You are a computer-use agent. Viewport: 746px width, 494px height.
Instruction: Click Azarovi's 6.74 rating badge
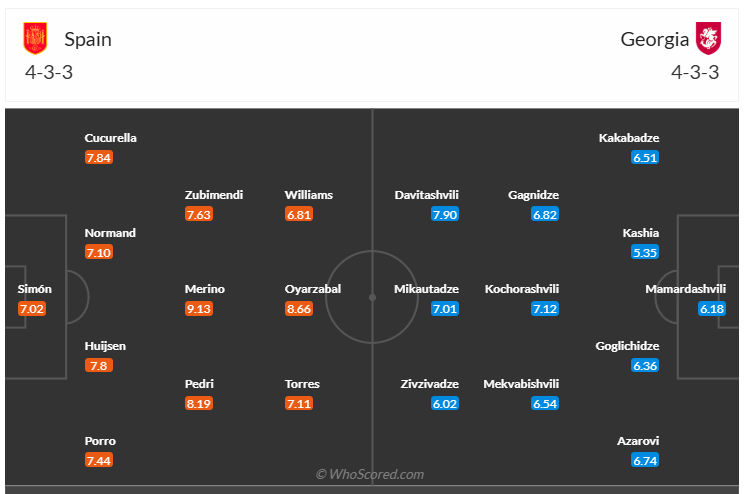point(645,460)
